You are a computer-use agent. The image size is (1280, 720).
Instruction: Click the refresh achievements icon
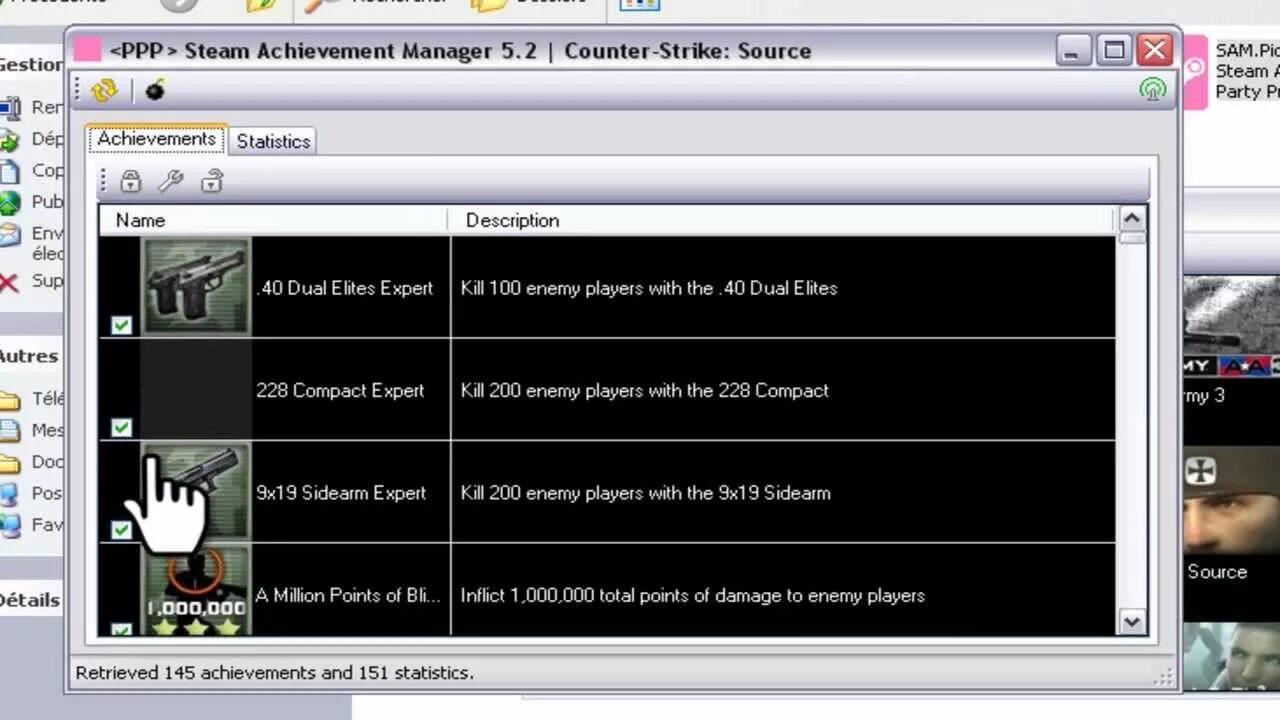[x=103, y=91]
